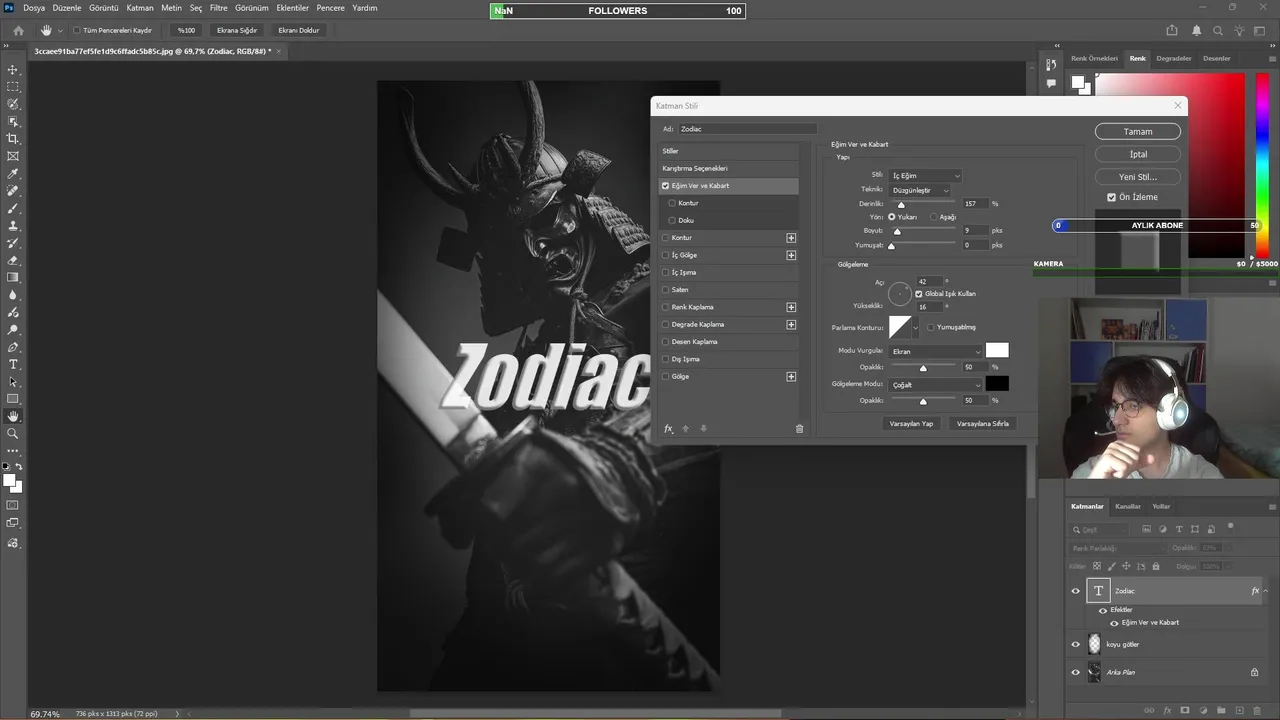
Task: Select the Crop tool
Action: coord(13,139)
